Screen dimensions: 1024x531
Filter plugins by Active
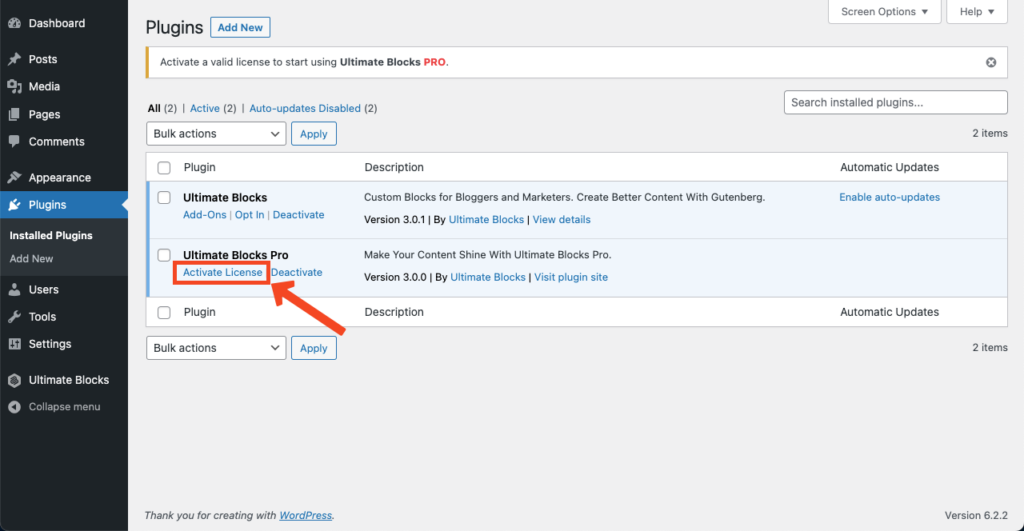[204, 108]
